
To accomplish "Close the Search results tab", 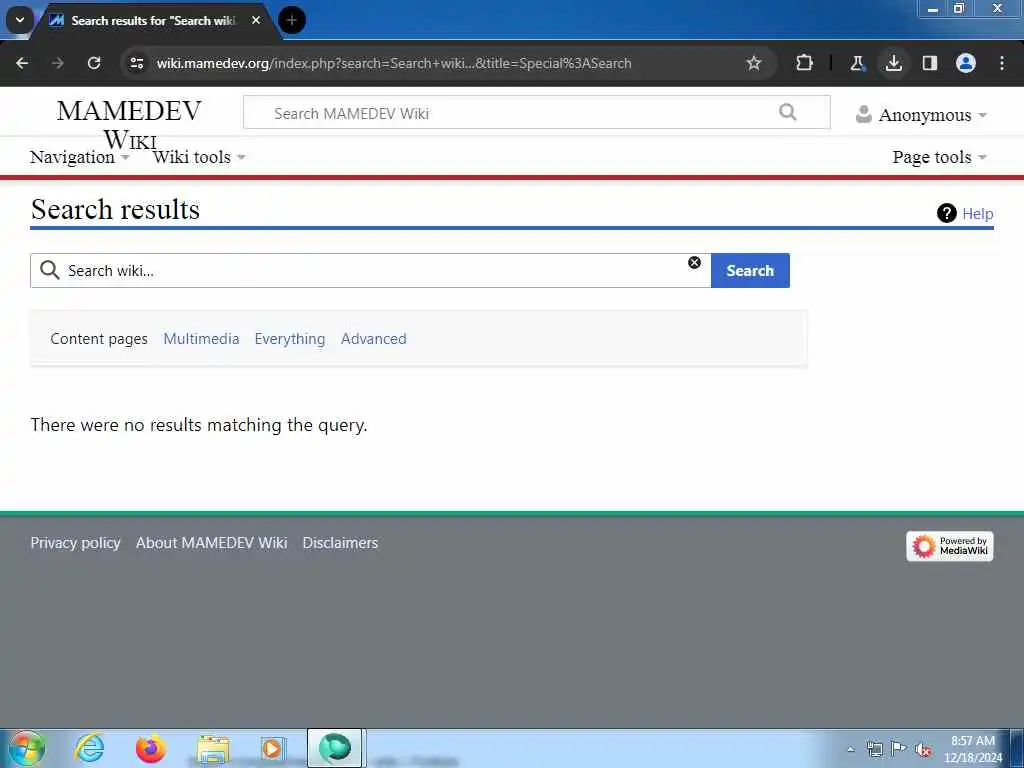I will [x=256, y=20].
